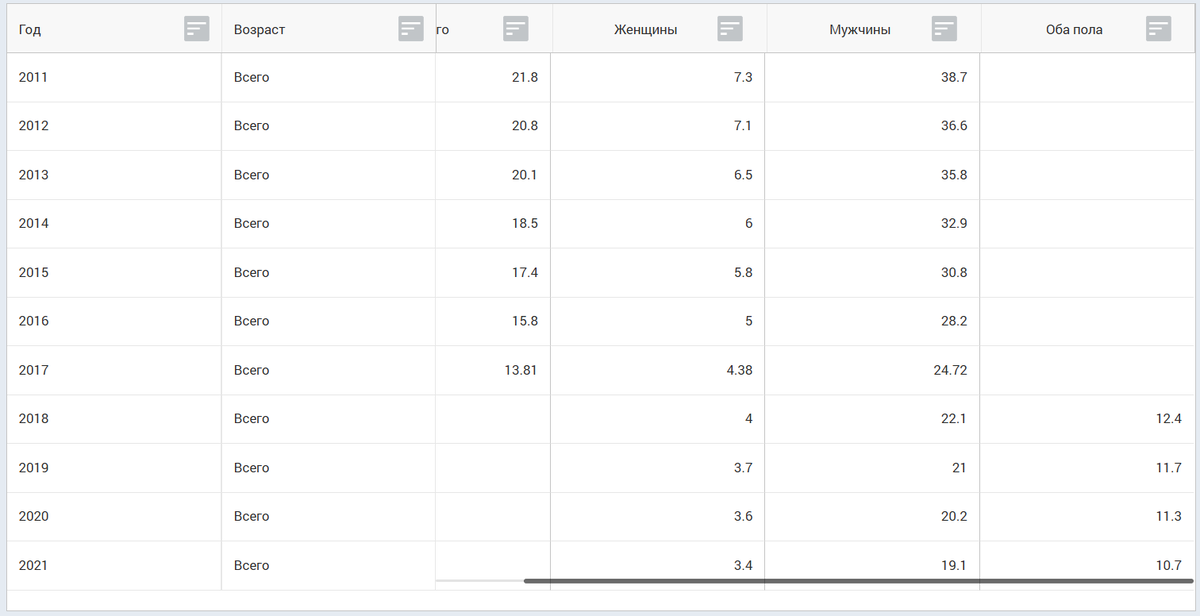
Task: Select the Оба пола column header
Action: tap(1088, 29)
